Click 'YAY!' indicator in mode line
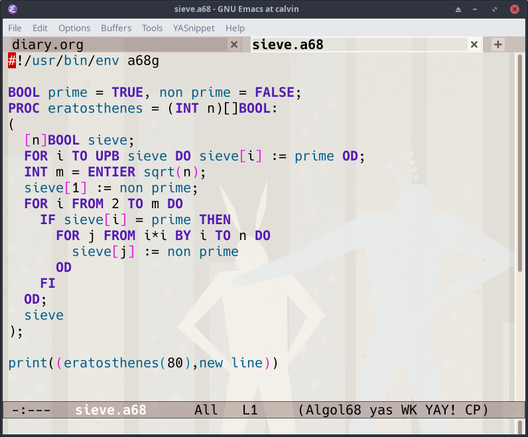The image size is (528, 437). pos(440,410)
